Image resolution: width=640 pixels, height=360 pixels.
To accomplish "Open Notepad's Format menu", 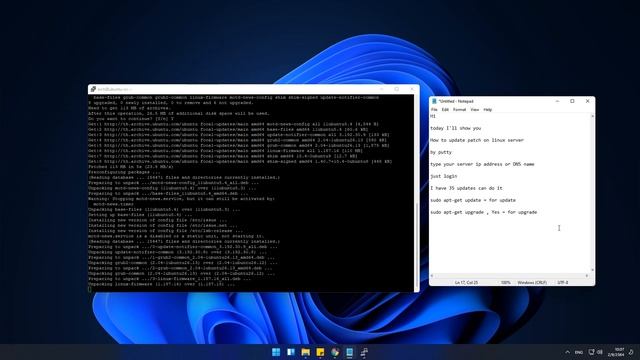I will pos(460,110).
